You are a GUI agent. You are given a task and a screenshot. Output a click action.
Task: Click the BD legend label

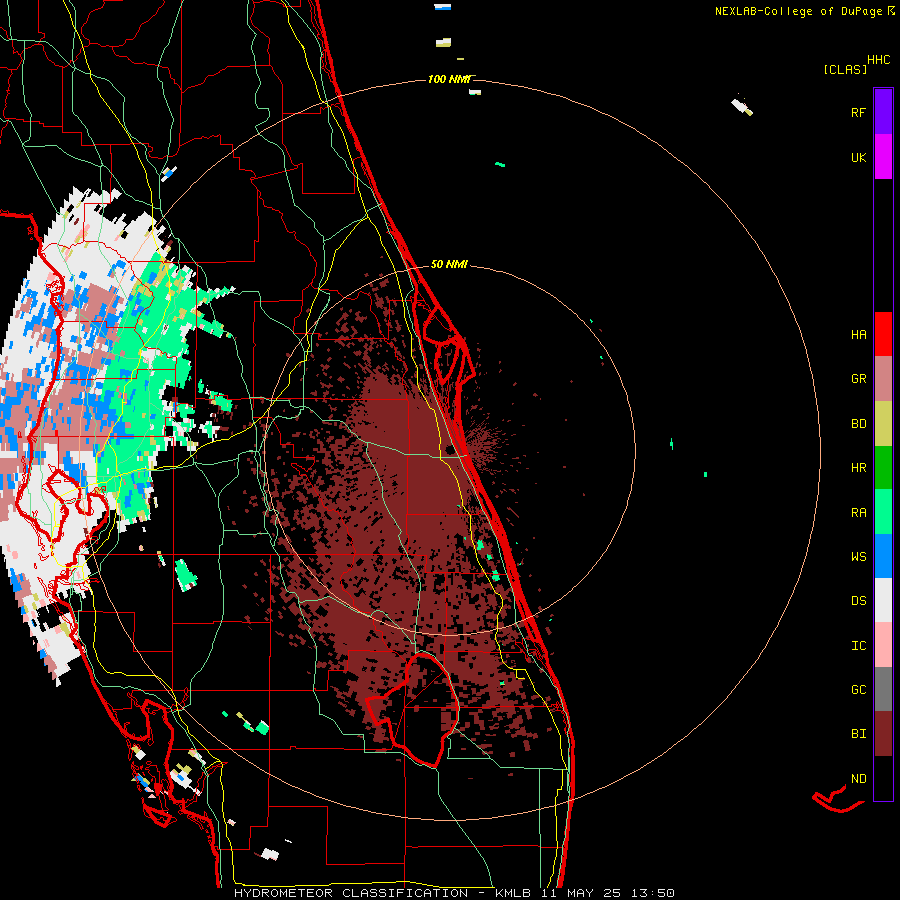pyautogui.click(x=858, y=424)
